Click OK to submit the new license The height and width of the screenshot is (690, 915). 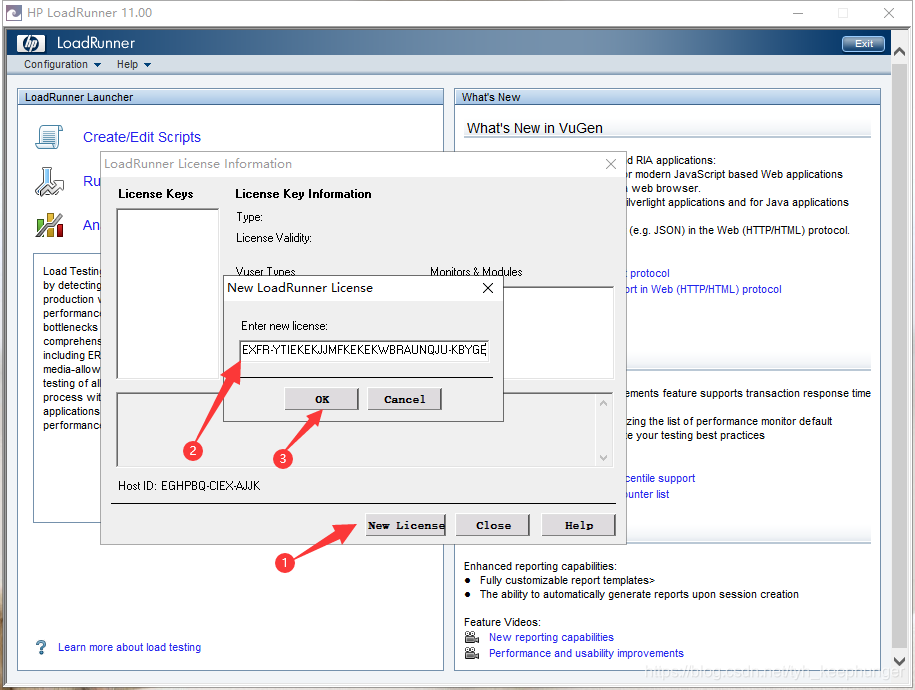pos(322,399)
